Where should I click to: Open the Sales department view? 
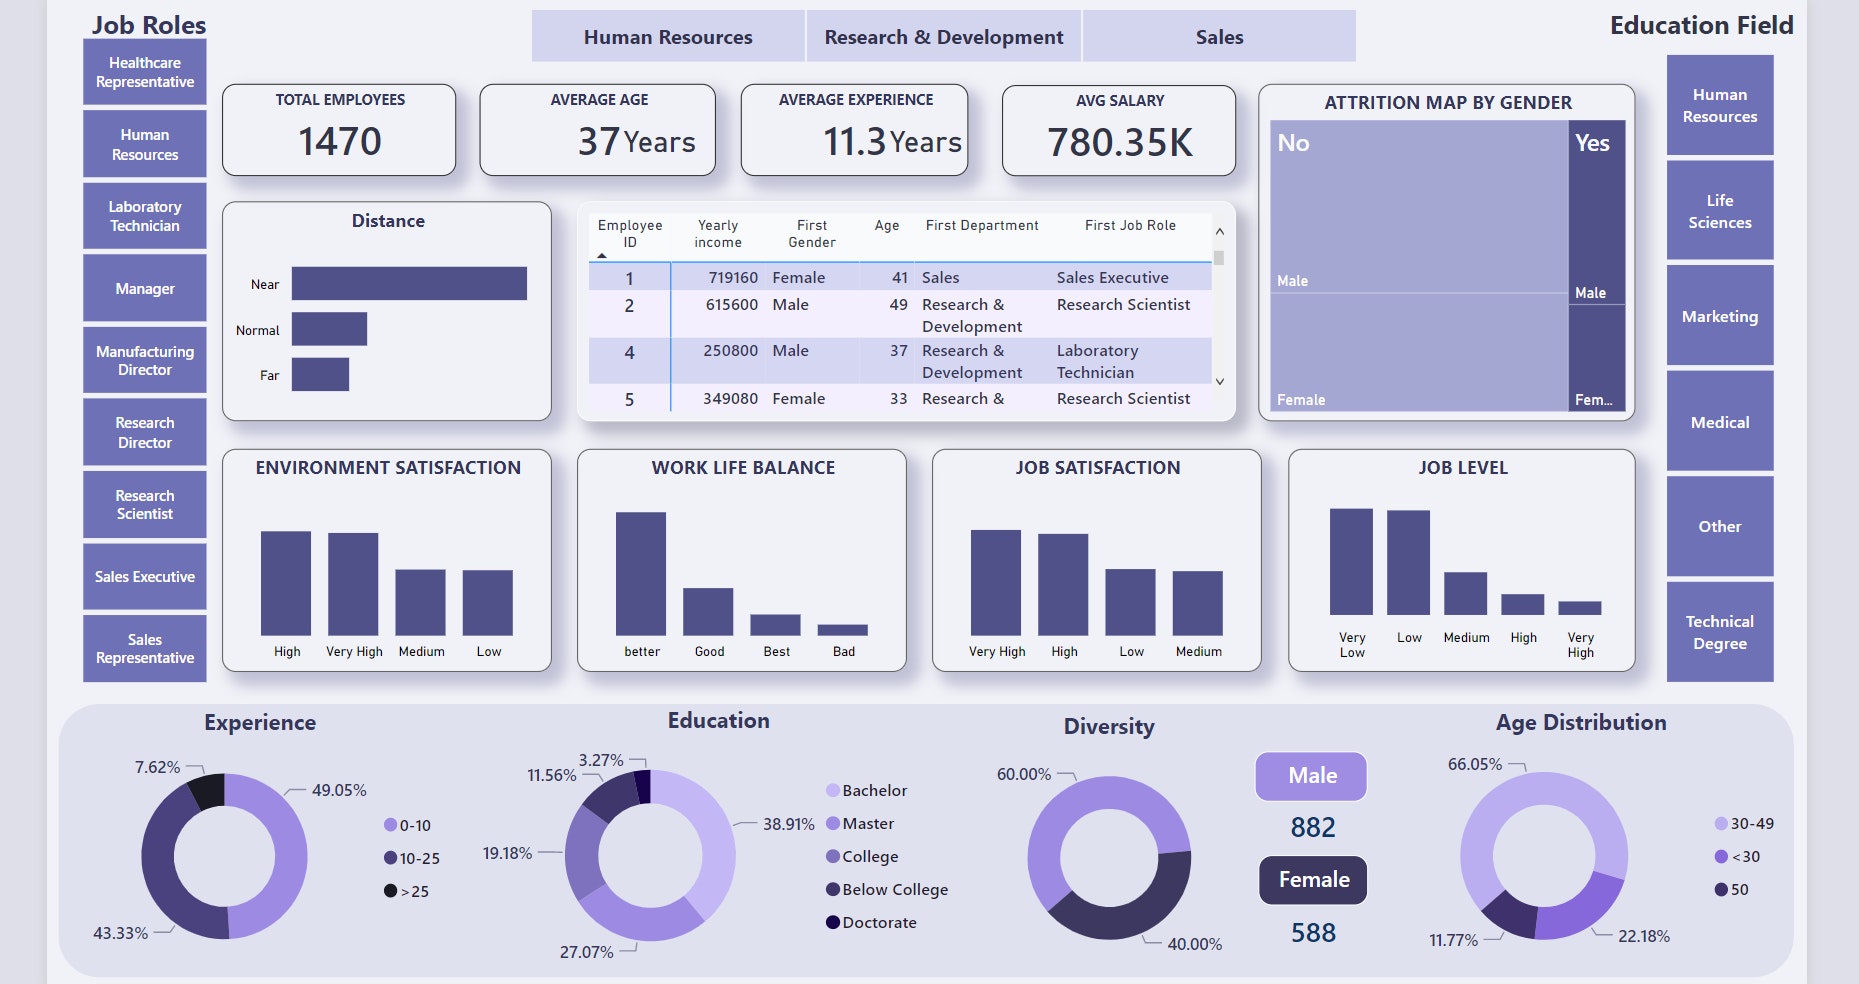point(1218,36)
